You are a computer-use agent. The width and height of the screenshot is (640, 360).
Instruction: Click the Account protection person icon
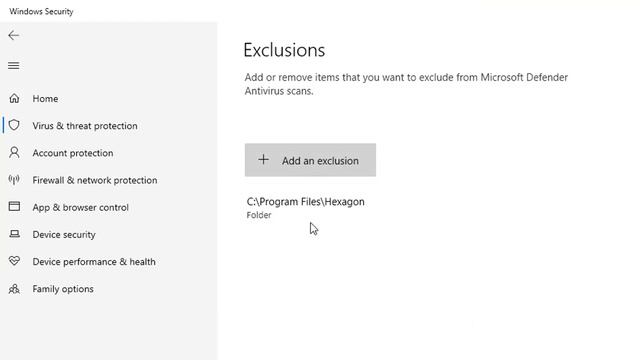pyautogui.click(x=14, y=153)
